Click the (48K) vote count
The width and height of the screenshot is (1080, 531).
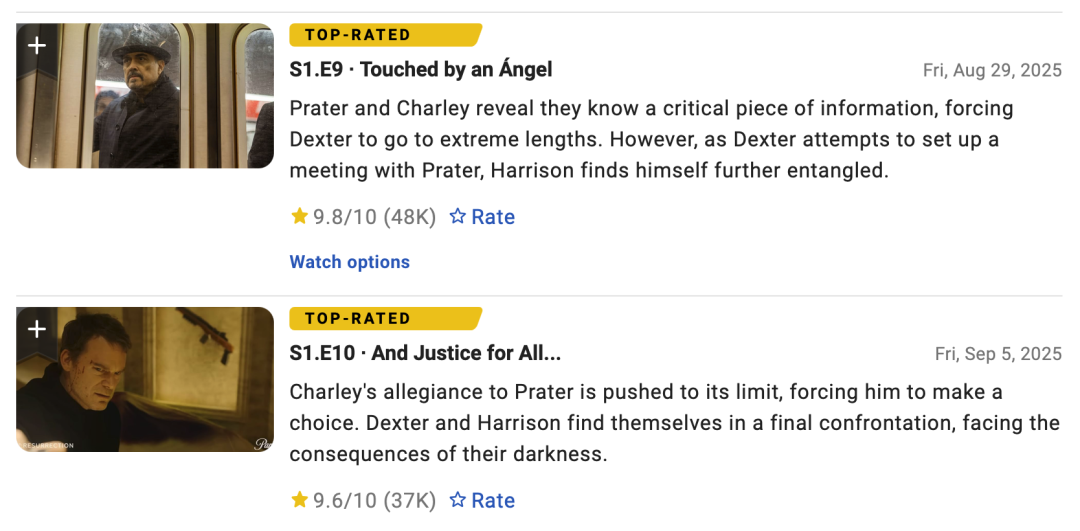pos(412,217)
